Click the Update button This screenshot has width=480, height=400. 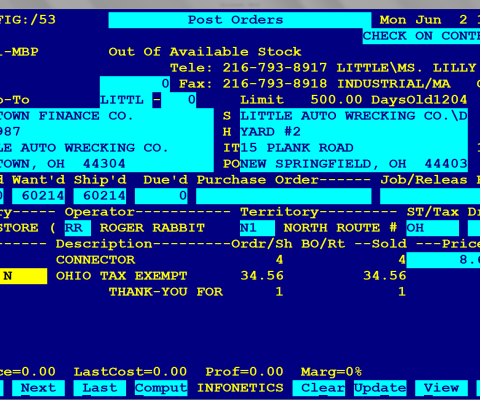[x=380, y=388]
